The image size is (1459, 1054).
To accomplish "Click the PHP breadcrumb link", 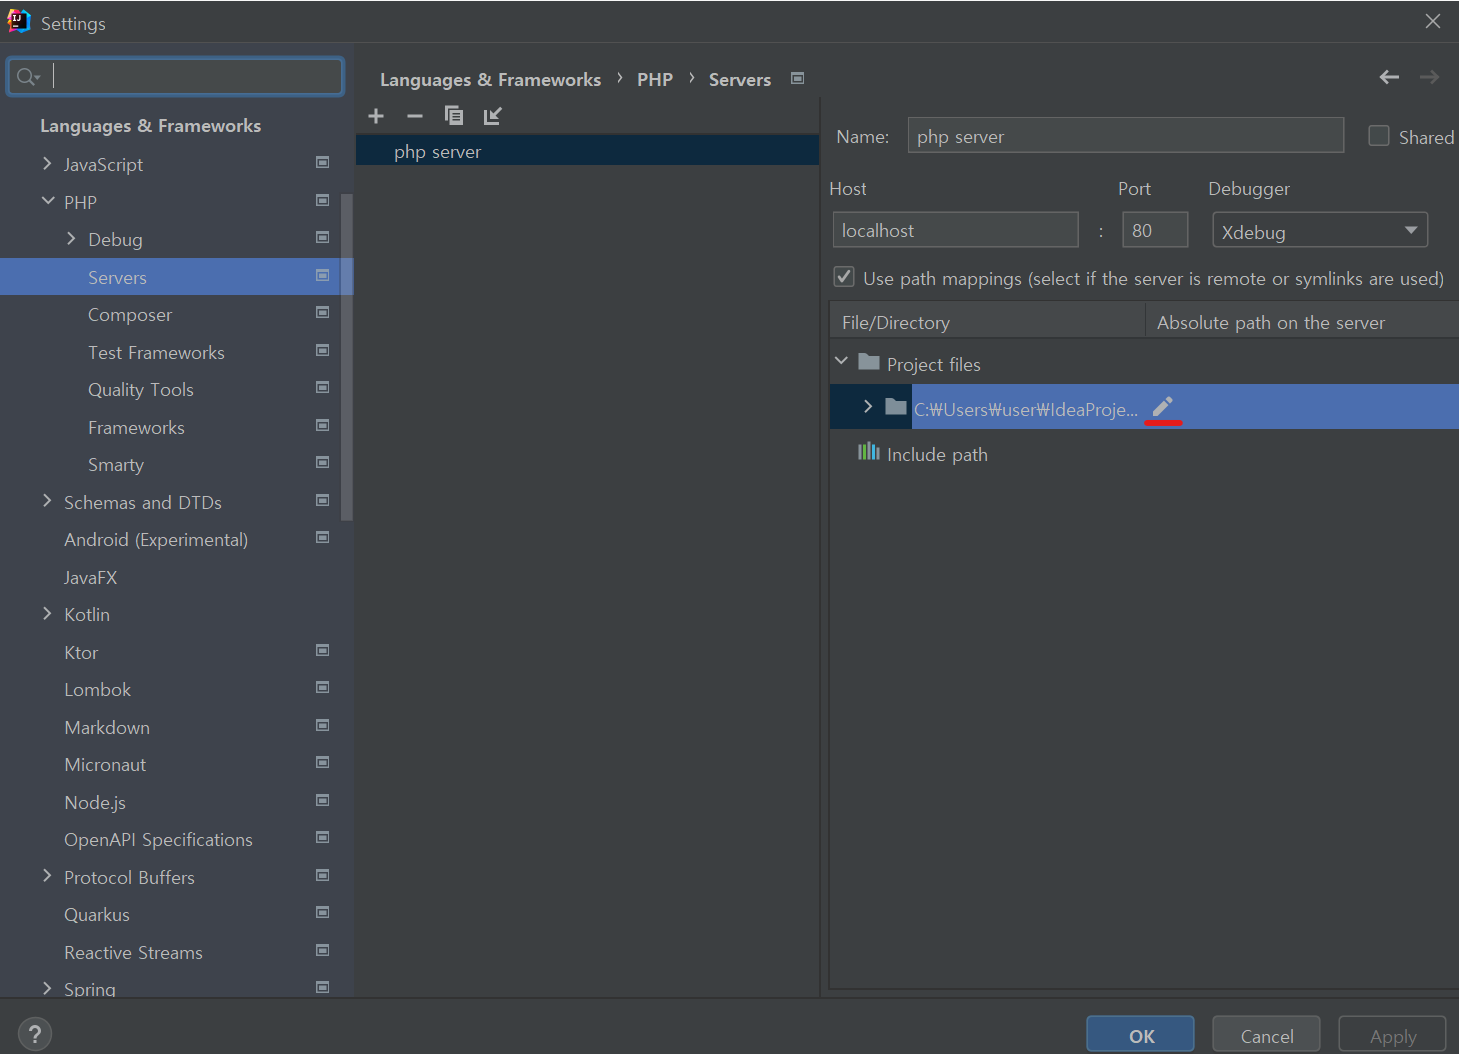I will [x=655, y=79].
